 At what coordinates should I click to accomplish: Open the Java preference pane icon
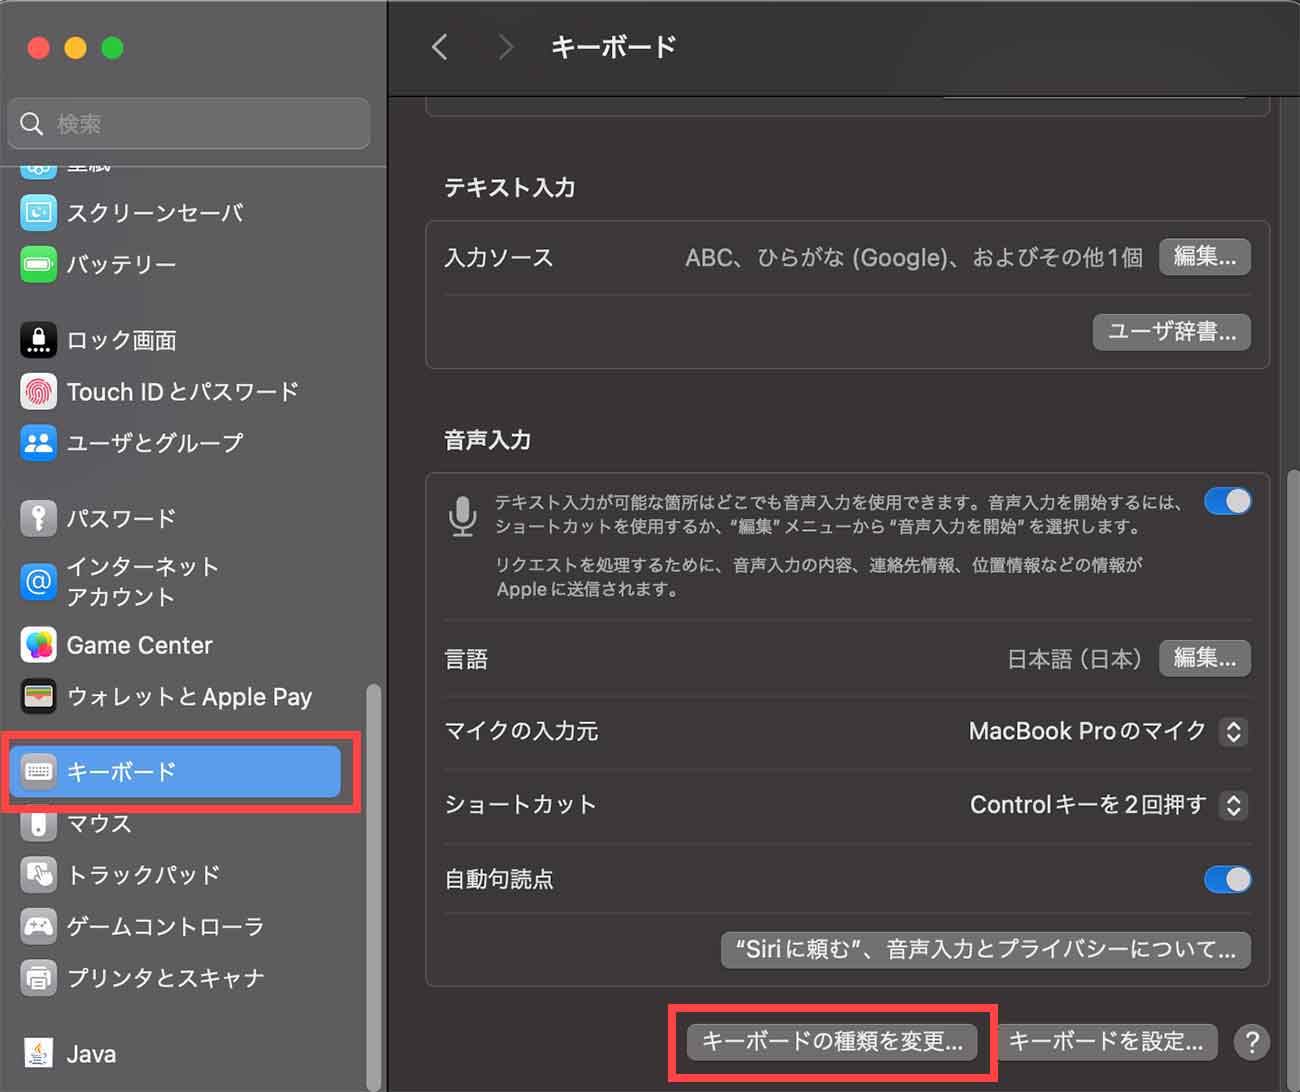point(38,1053)
